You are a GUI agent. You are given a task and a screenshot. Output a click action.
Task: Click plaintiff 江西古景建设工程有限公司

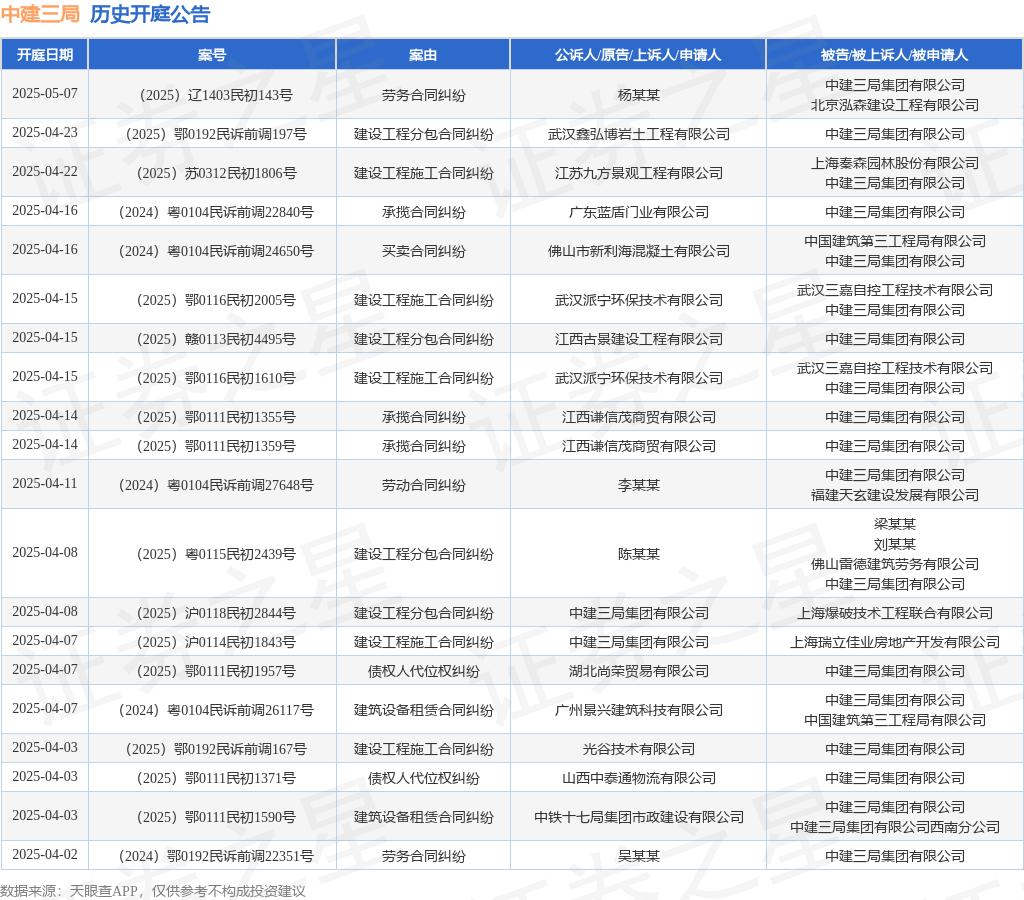point(638,339)
